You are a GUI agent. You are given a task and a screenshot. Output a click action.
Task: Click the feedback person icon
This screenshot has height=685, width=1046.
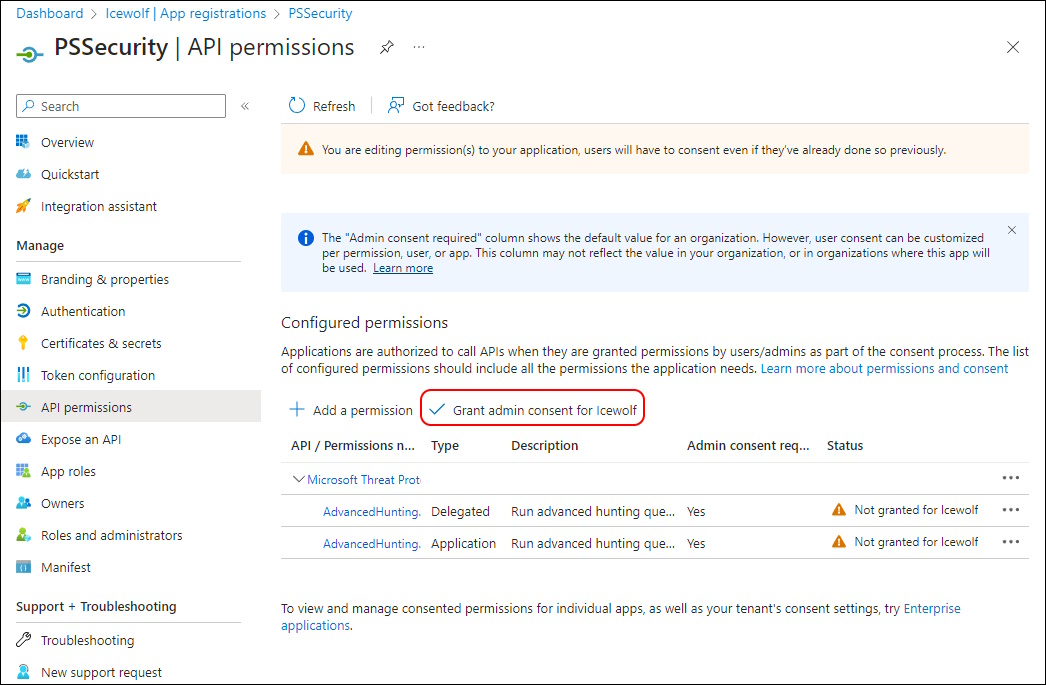pyautogui.click(x=396, y=105)
